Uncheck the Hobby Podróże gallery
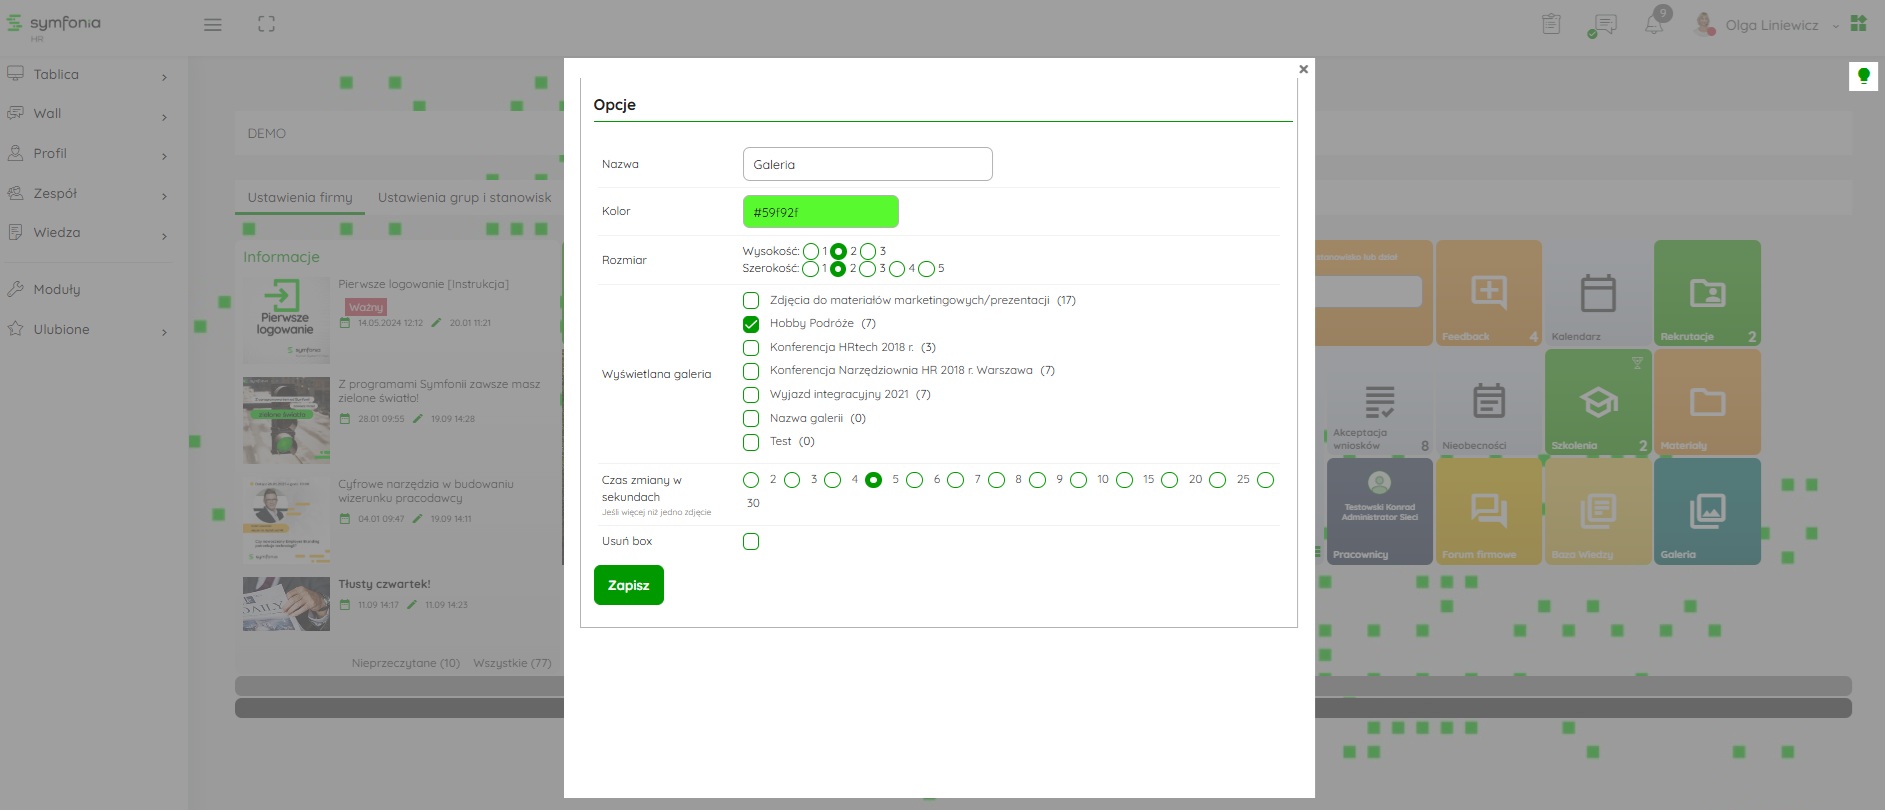Image resolution: width=1890 pixels, height=810 pixels. coord(751,324)
